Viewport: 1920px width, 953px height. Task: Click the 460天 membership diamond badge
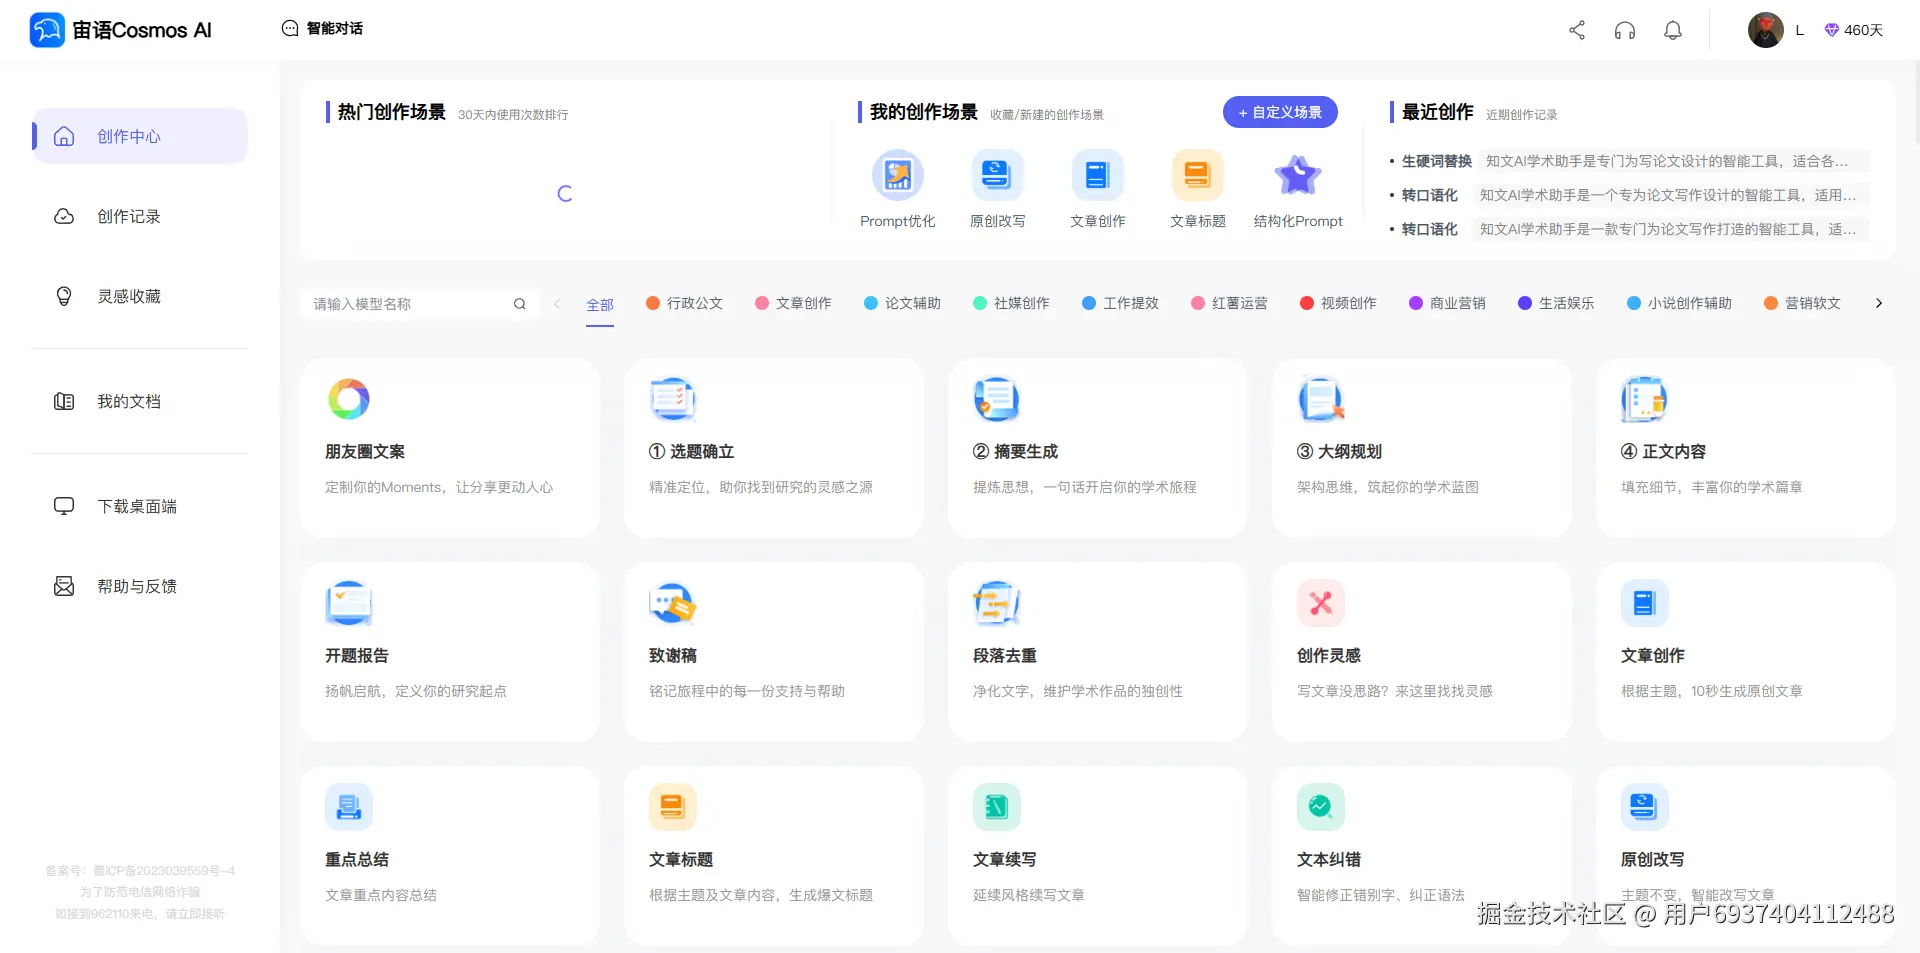[x=1853, y=30]
